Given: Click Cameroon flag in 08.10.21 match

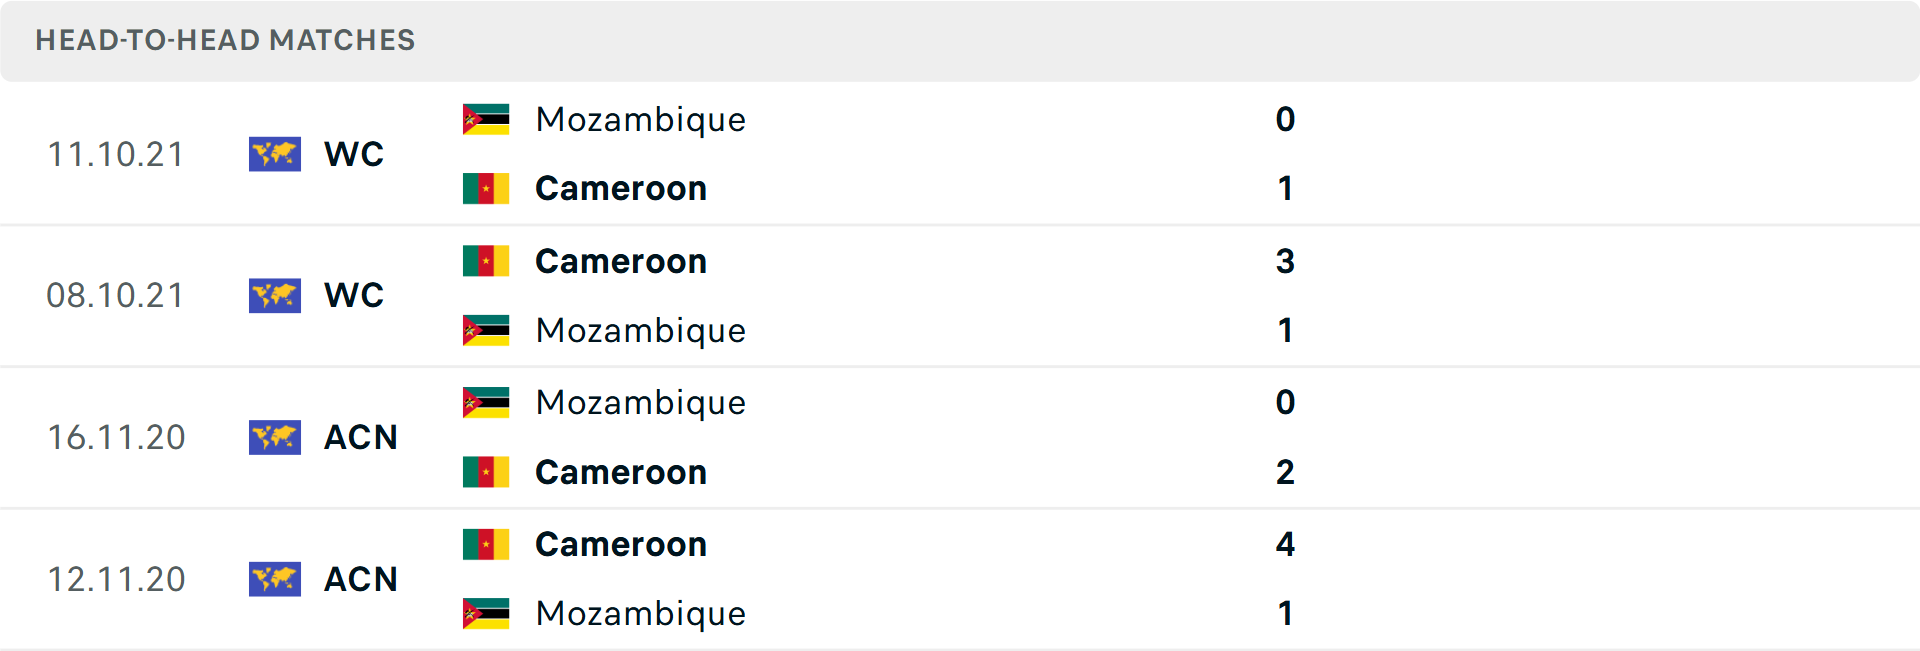Looking at the screenshot, I should point(486,261).
